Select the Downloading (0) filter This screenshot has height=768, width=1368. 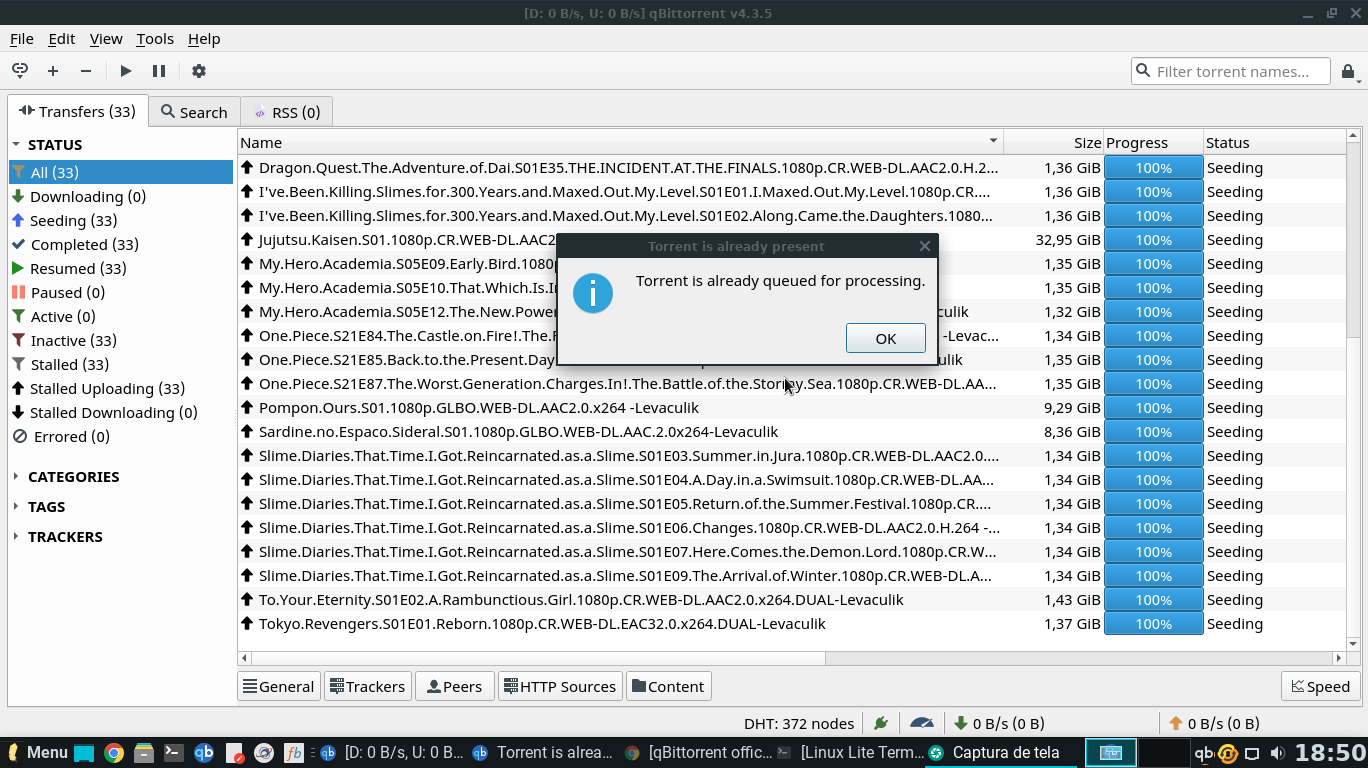[x=121, y=196]
